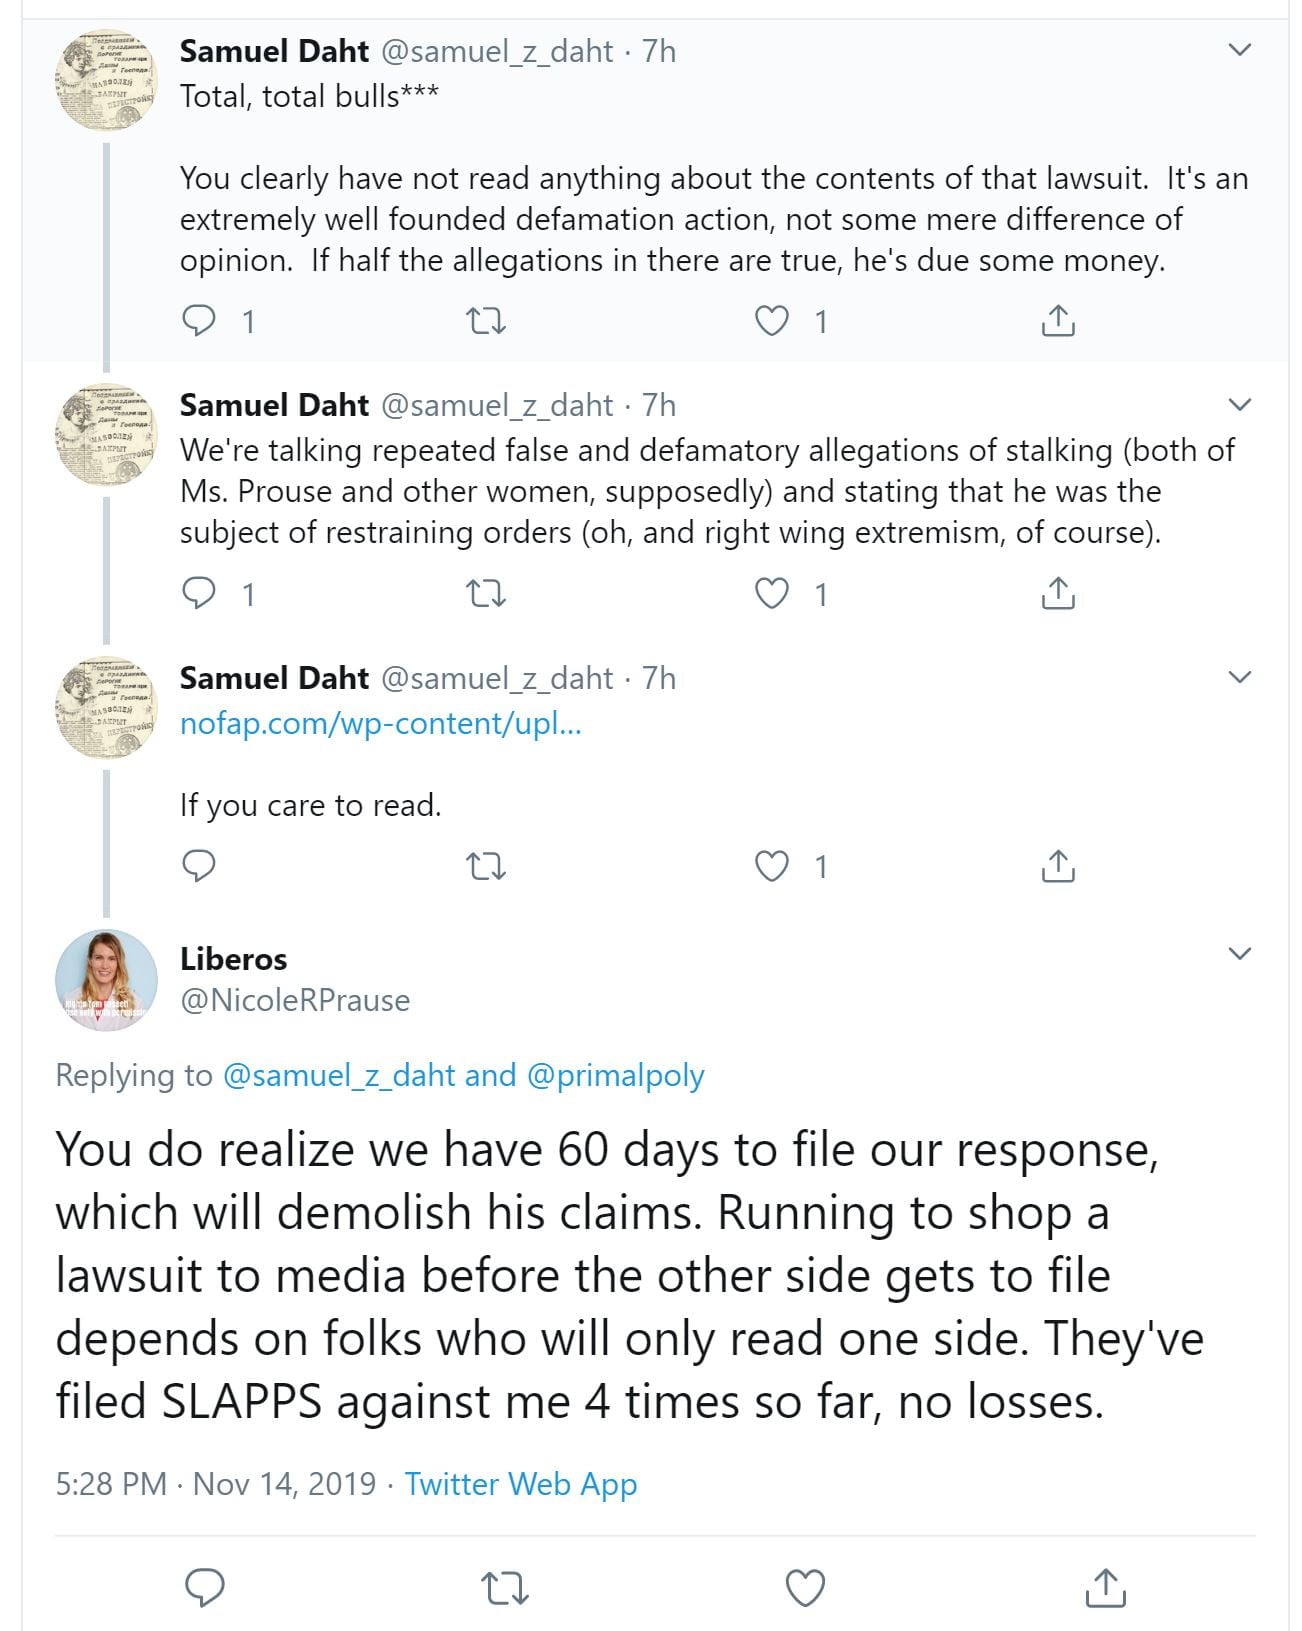Share the Liberos main tweet
The width and height of the screenshot is (1302, 1631).
(1105, 1587)
